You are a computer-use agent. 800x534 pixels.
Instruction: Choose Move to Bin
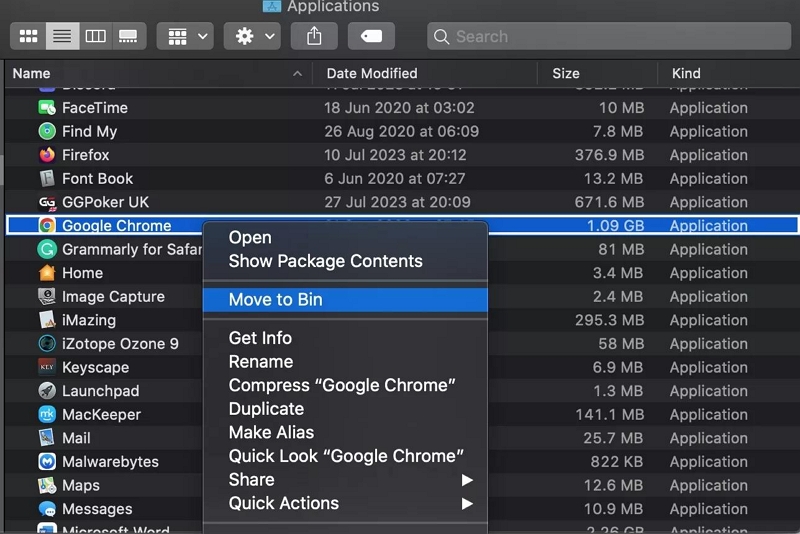coord(345,299)
